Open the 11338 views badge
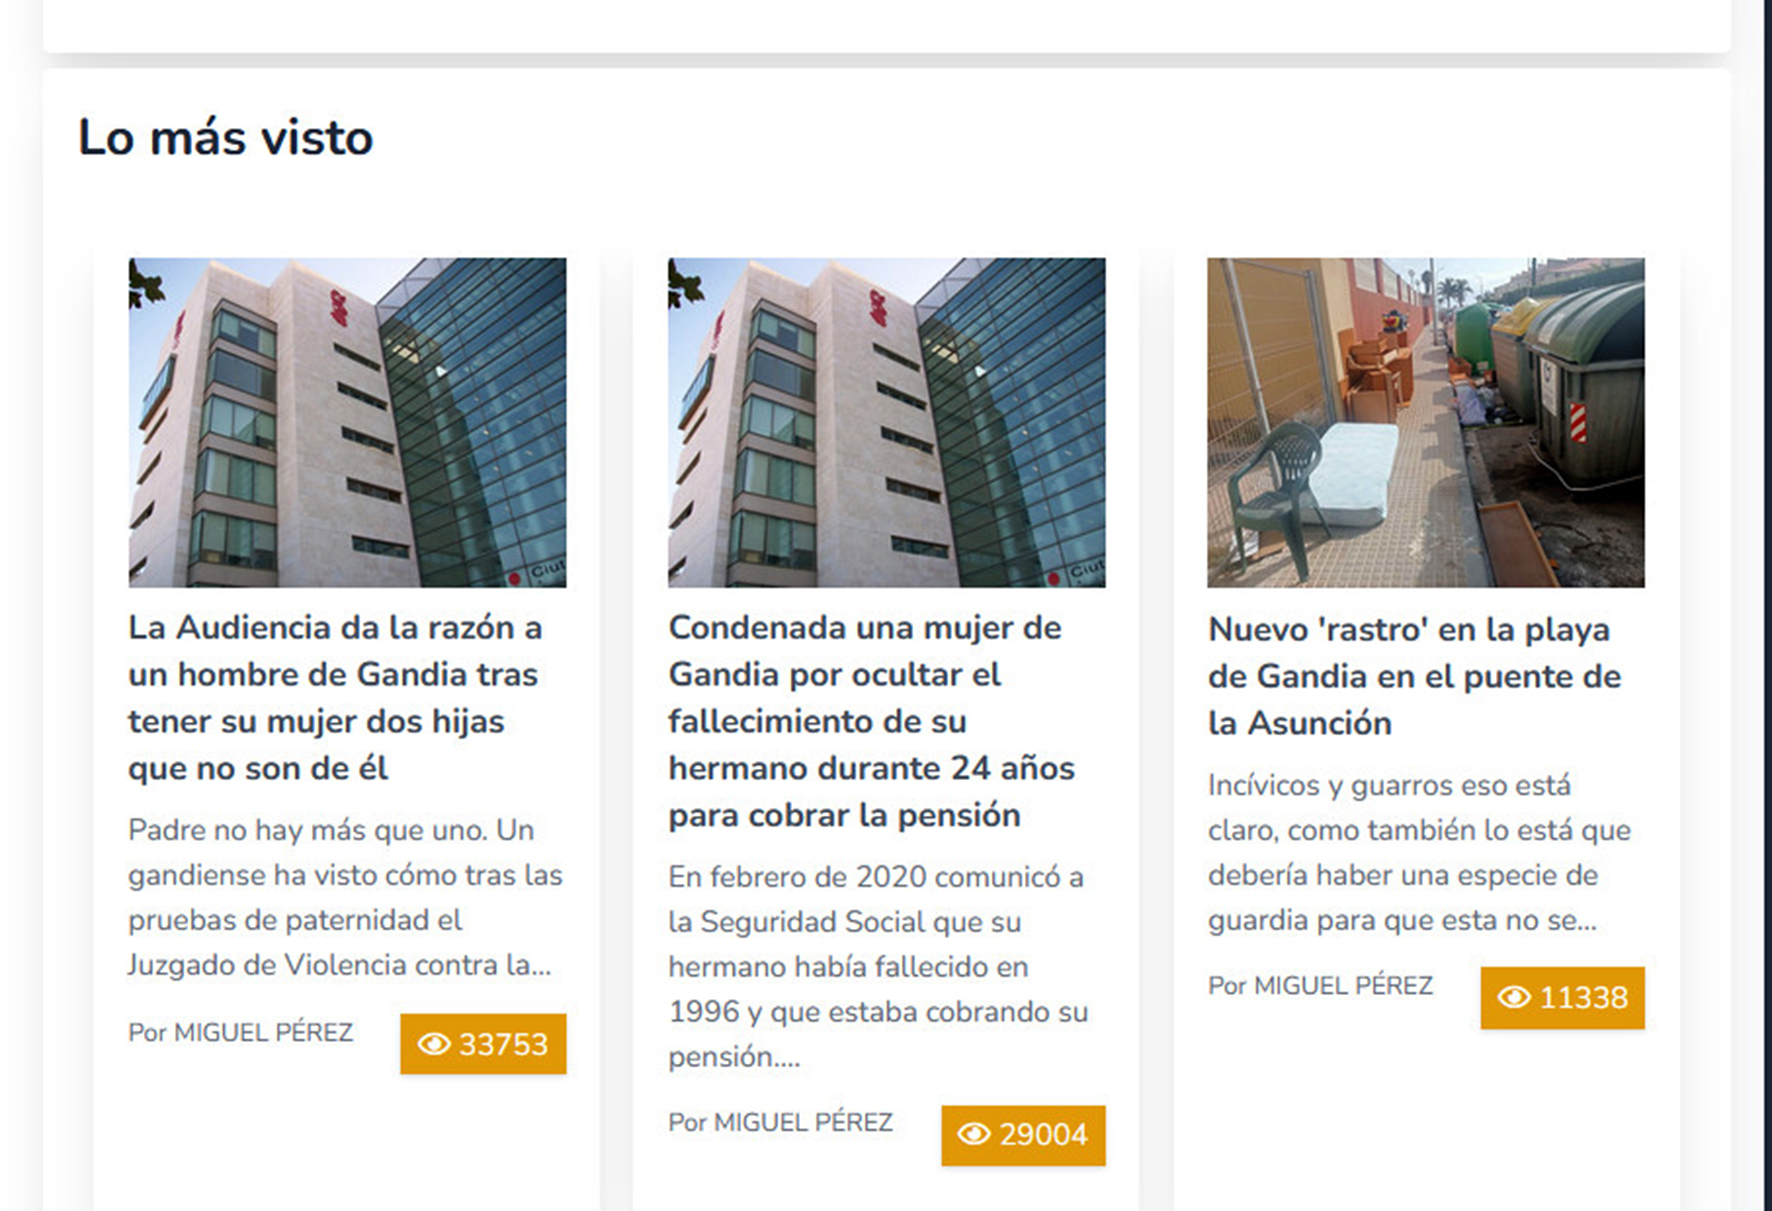The width and height of the screenshot is (1772, 1211). tap(1562, 997)
